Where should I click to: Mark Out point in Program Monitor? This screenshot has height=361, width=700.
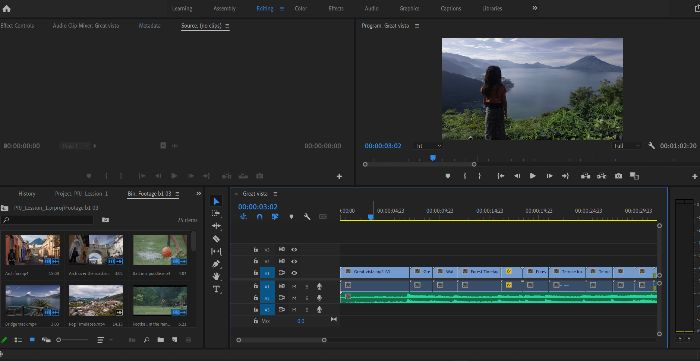point(480,176)
